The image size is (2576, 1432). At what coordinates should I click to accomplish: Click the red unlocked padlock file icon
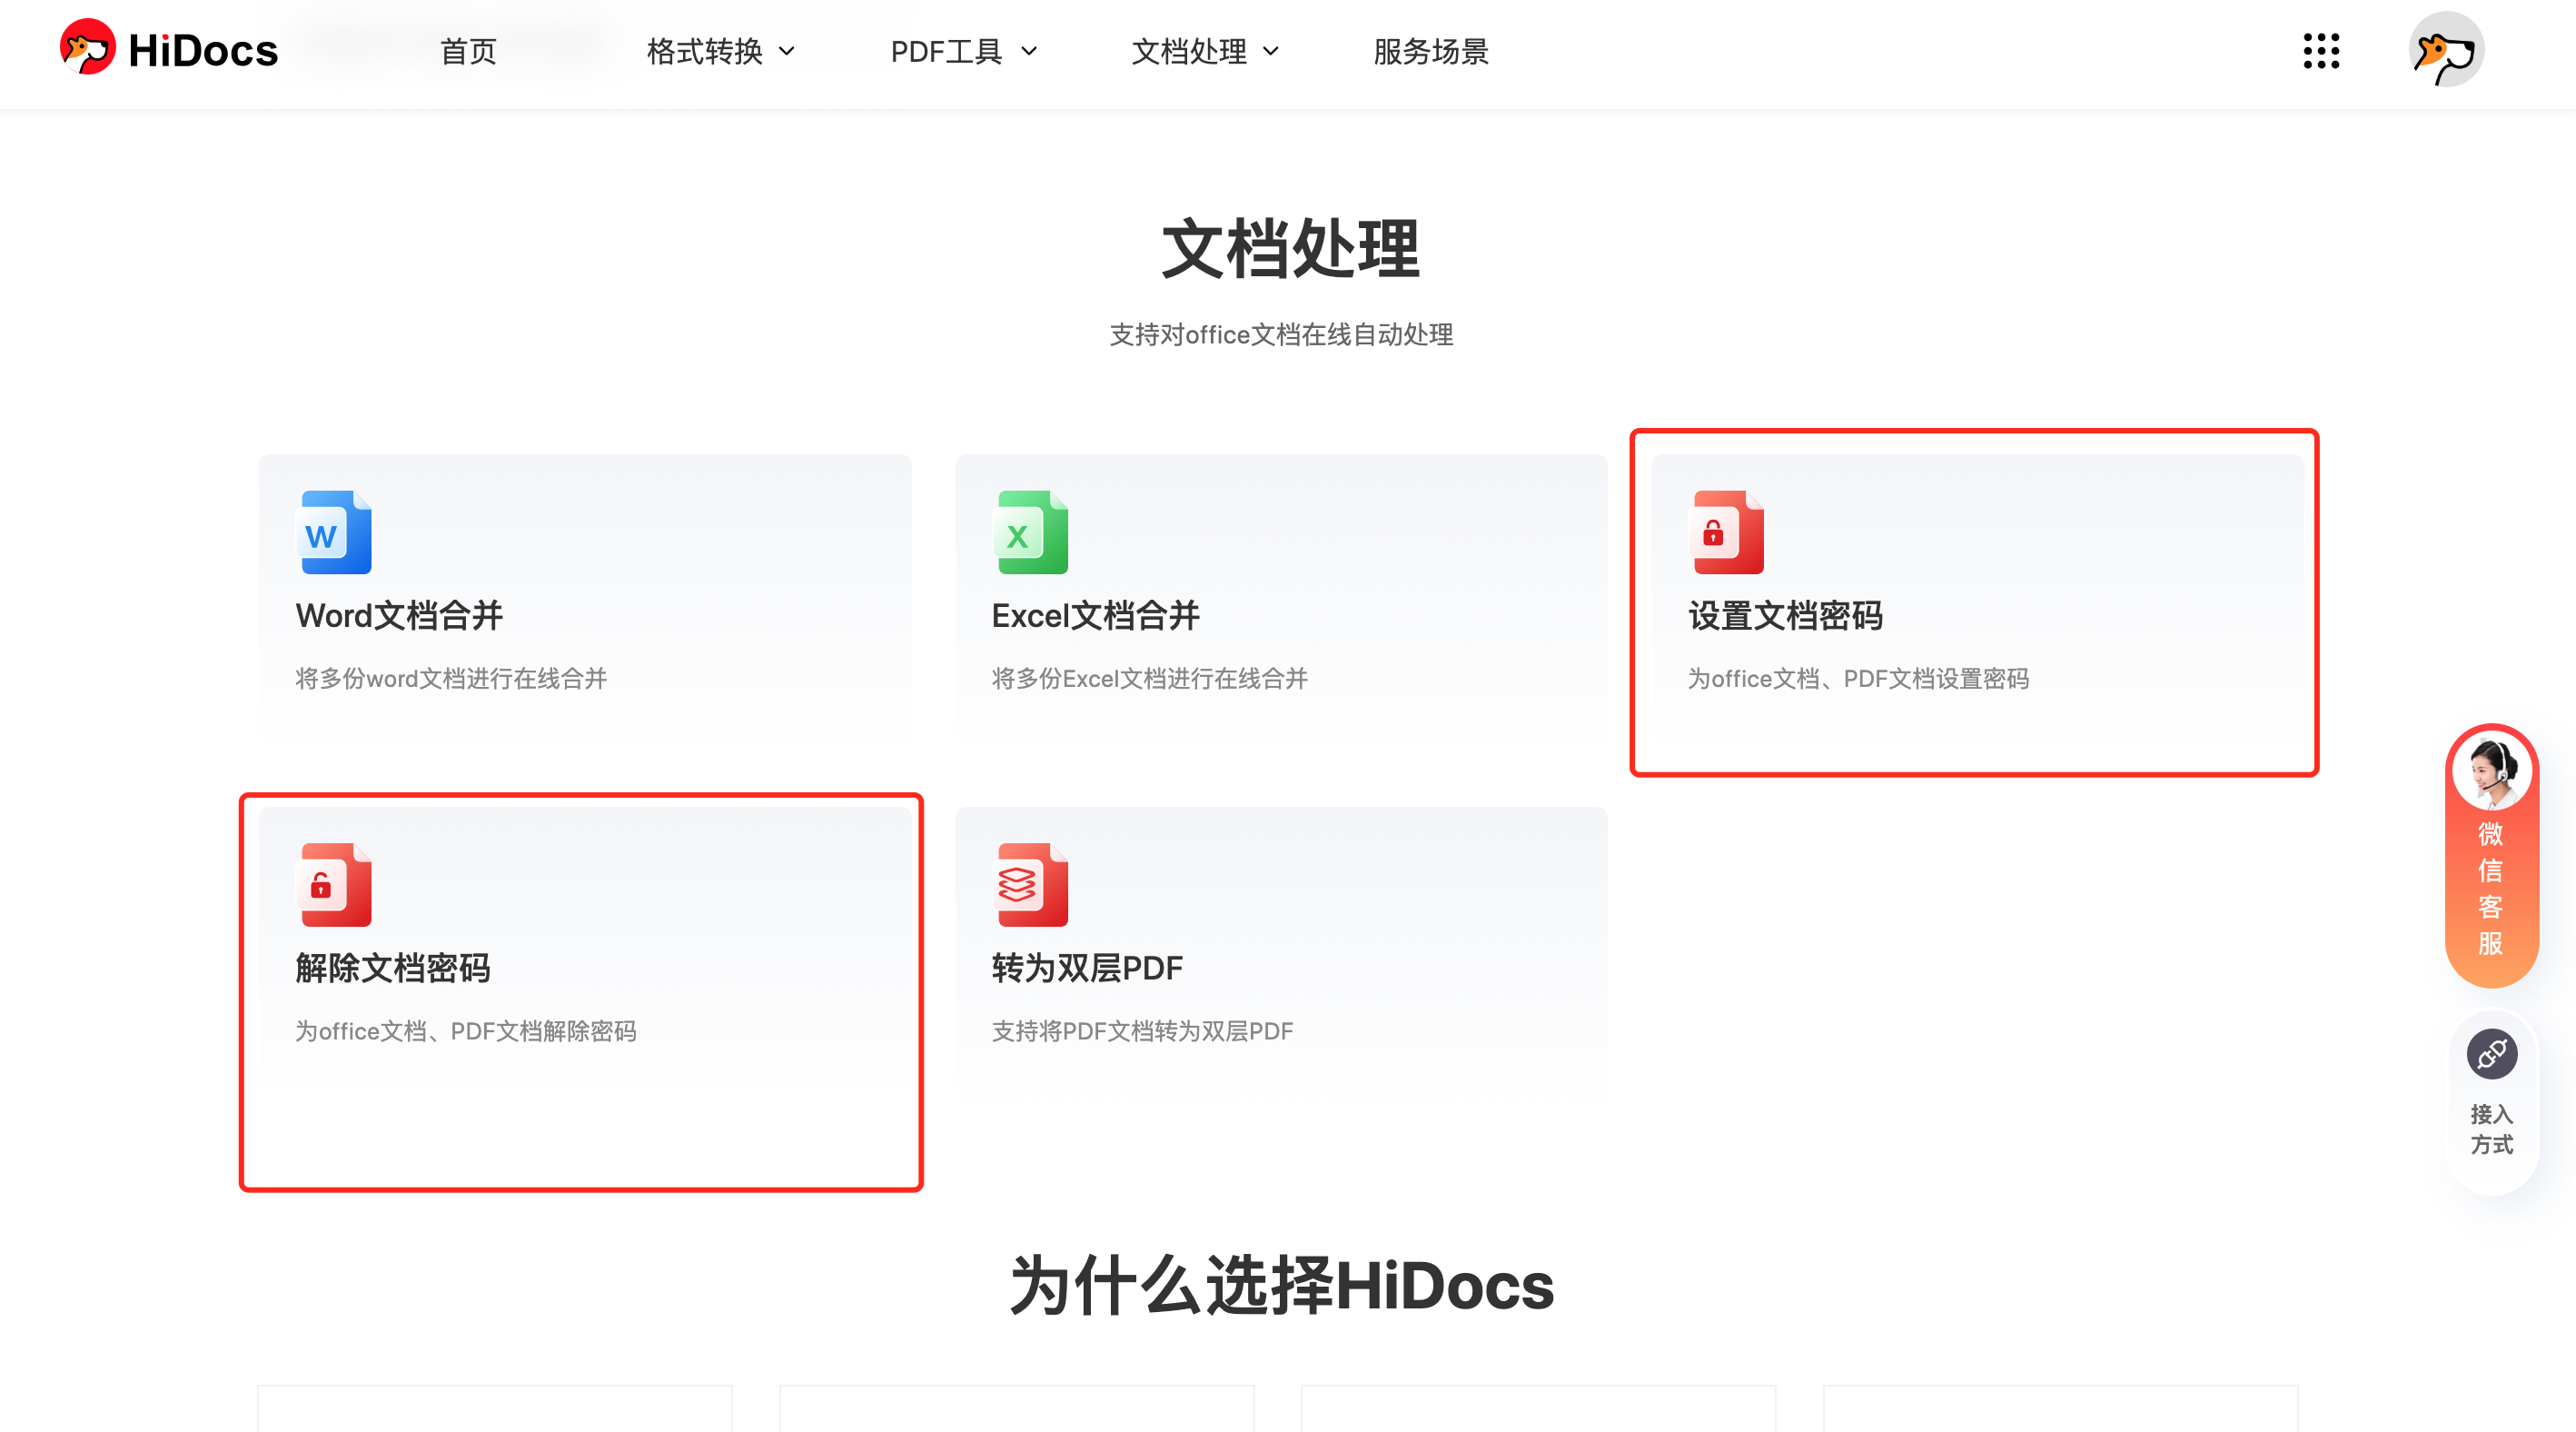coord(335,885)
